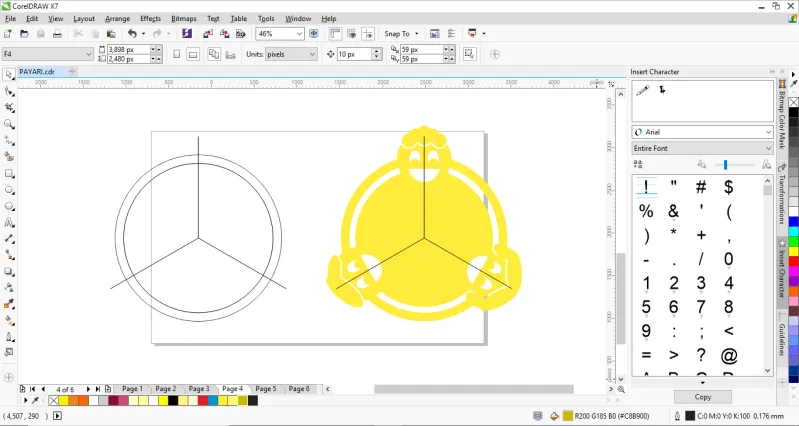The height and width of the screenshot is (426, 799).
Task: Open the zoom level 46% dropdown
Action: pos(299,34)
